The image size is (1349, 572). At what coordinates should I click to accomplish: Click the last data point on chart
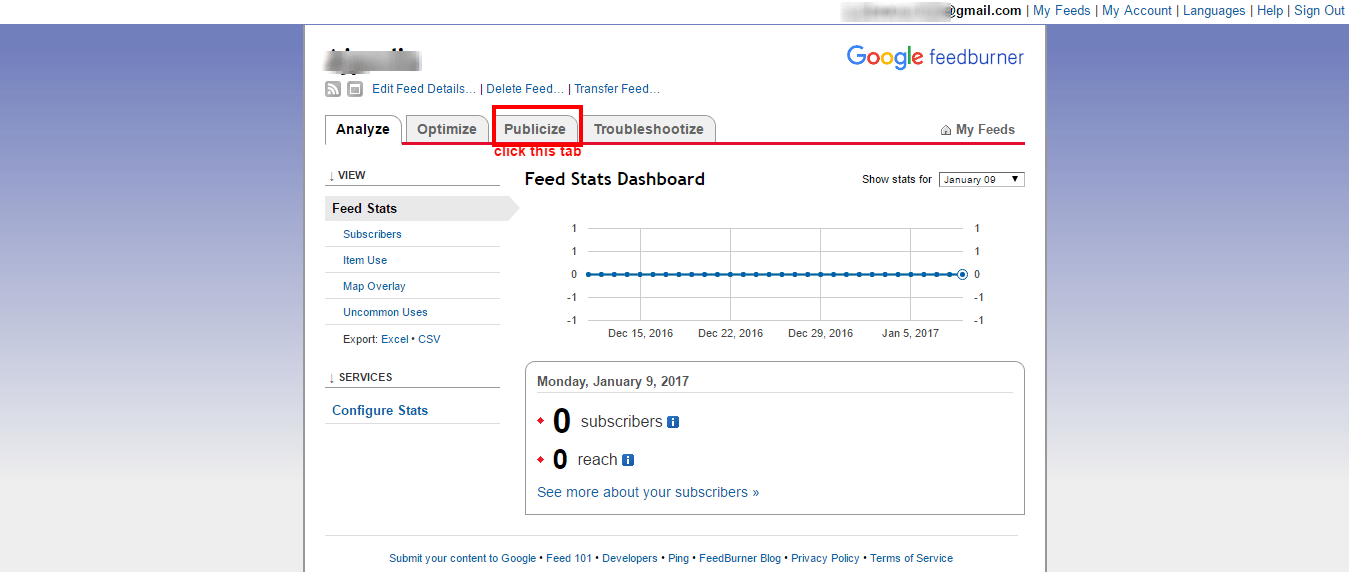click(962, 274)
